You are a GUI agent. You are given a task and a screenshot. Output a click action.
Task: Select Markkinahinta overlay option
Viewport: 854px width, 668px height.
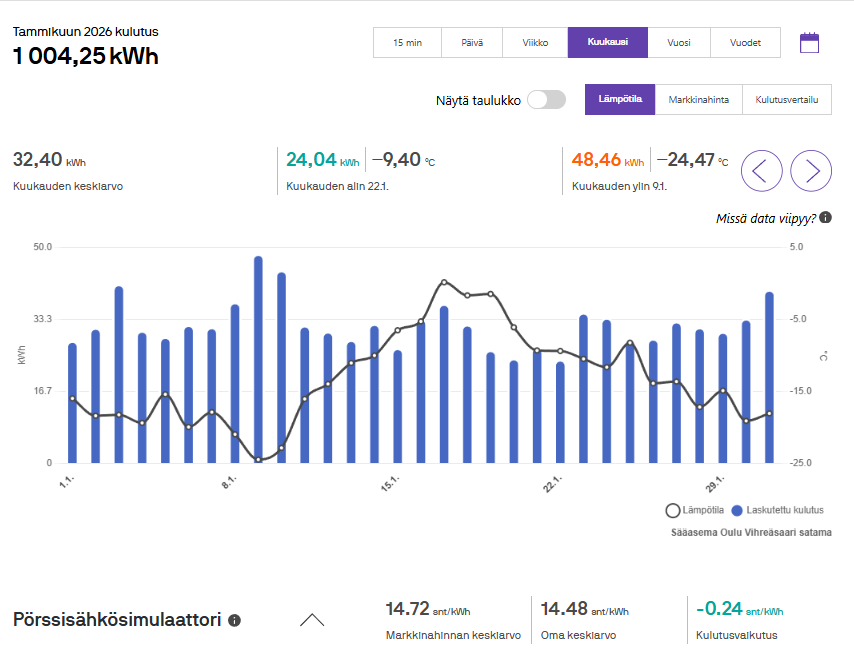[698, 100]
